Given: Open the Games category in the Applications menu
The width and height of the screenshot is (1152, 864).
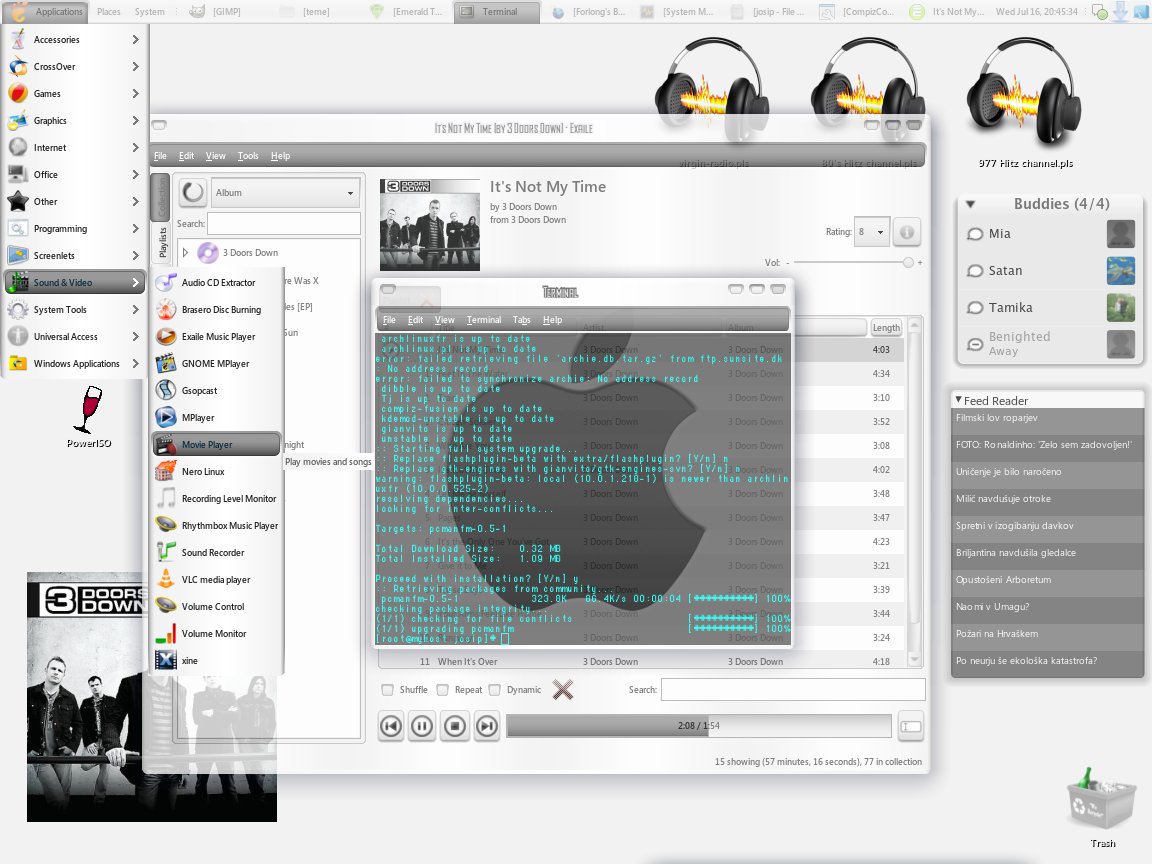Looking at the screenshot, I should point(73,93).
